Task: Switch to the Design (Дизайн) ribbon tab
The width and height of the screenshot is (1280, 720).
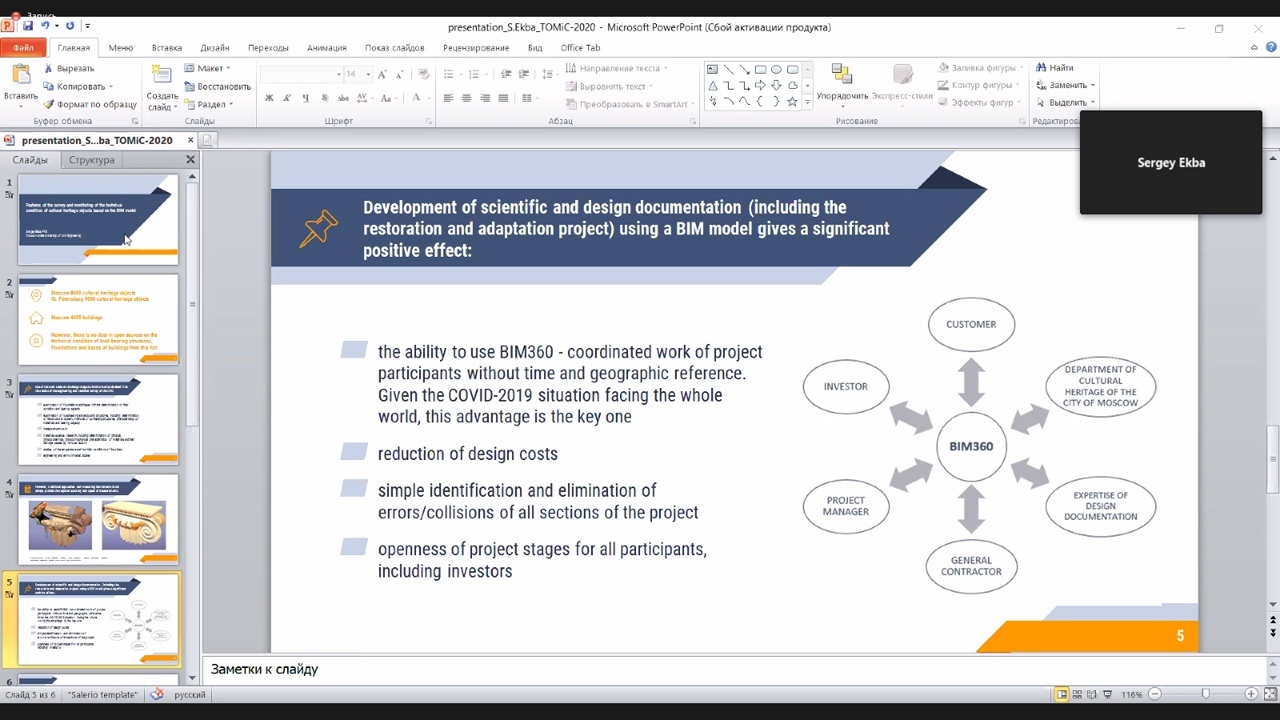Action: pos(214,47)
